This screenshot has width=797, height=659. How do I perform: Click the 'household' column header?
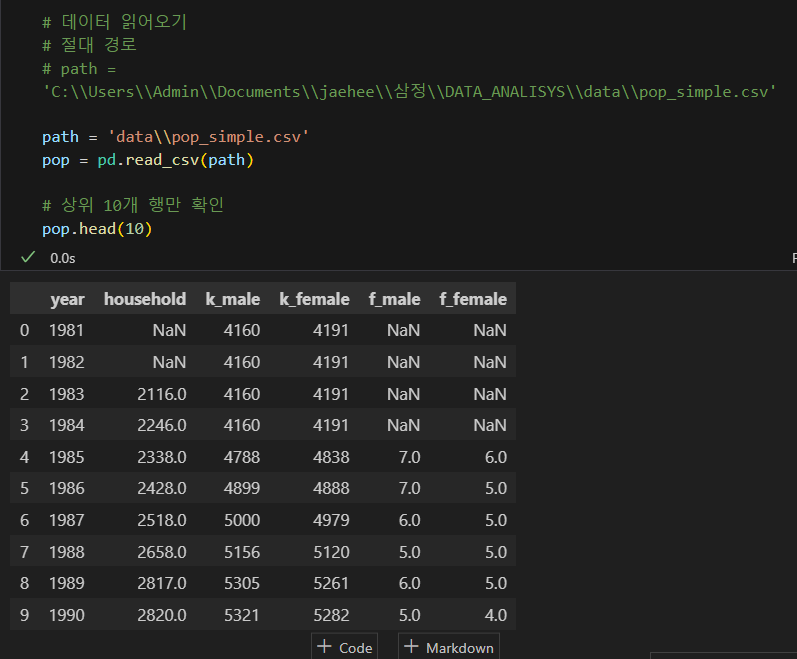145,299
